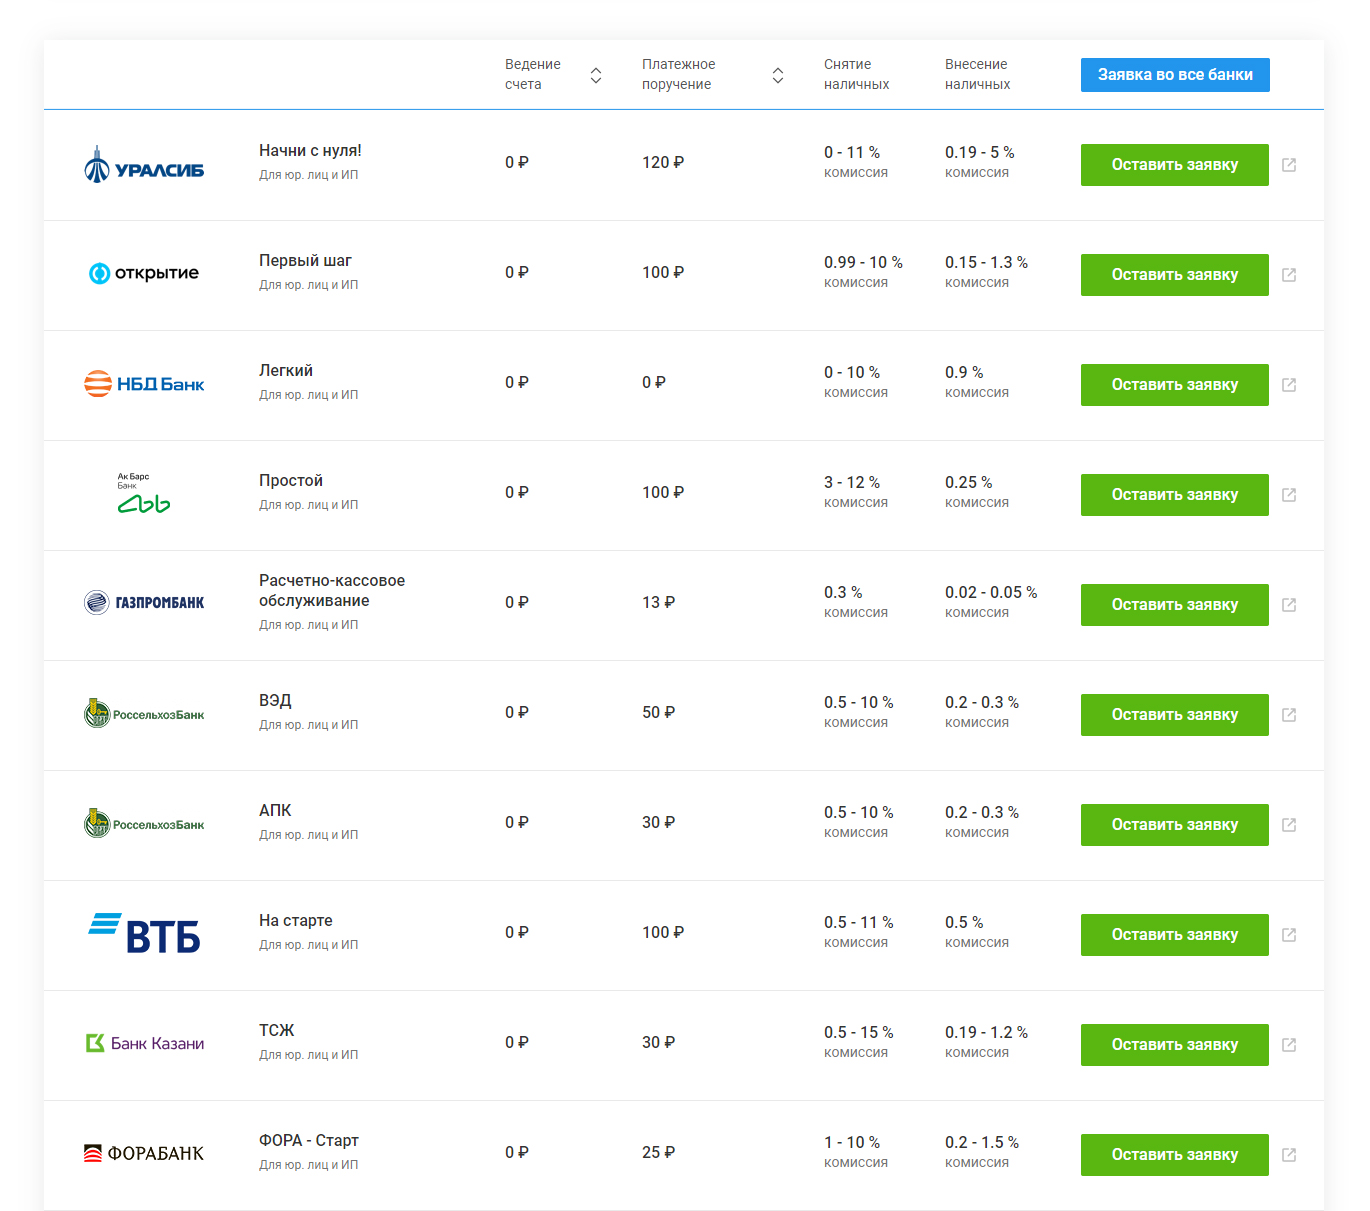1370x1211 pixels.
Task: Click the ВЭД tariff name
Action: tap(275, 701)
